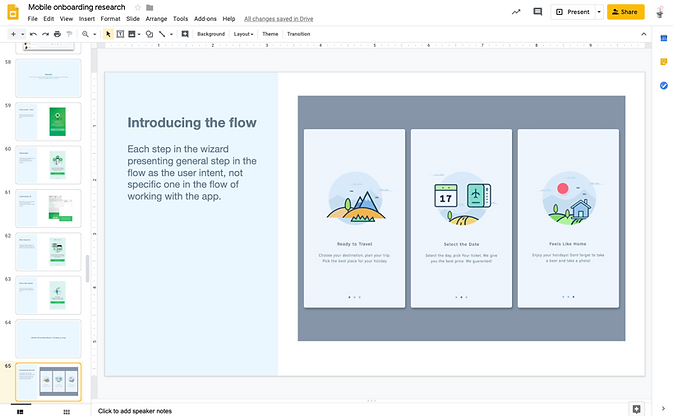673x416 pixels.
Task: Select the Shape tool
Action: [x=149, y=34]
